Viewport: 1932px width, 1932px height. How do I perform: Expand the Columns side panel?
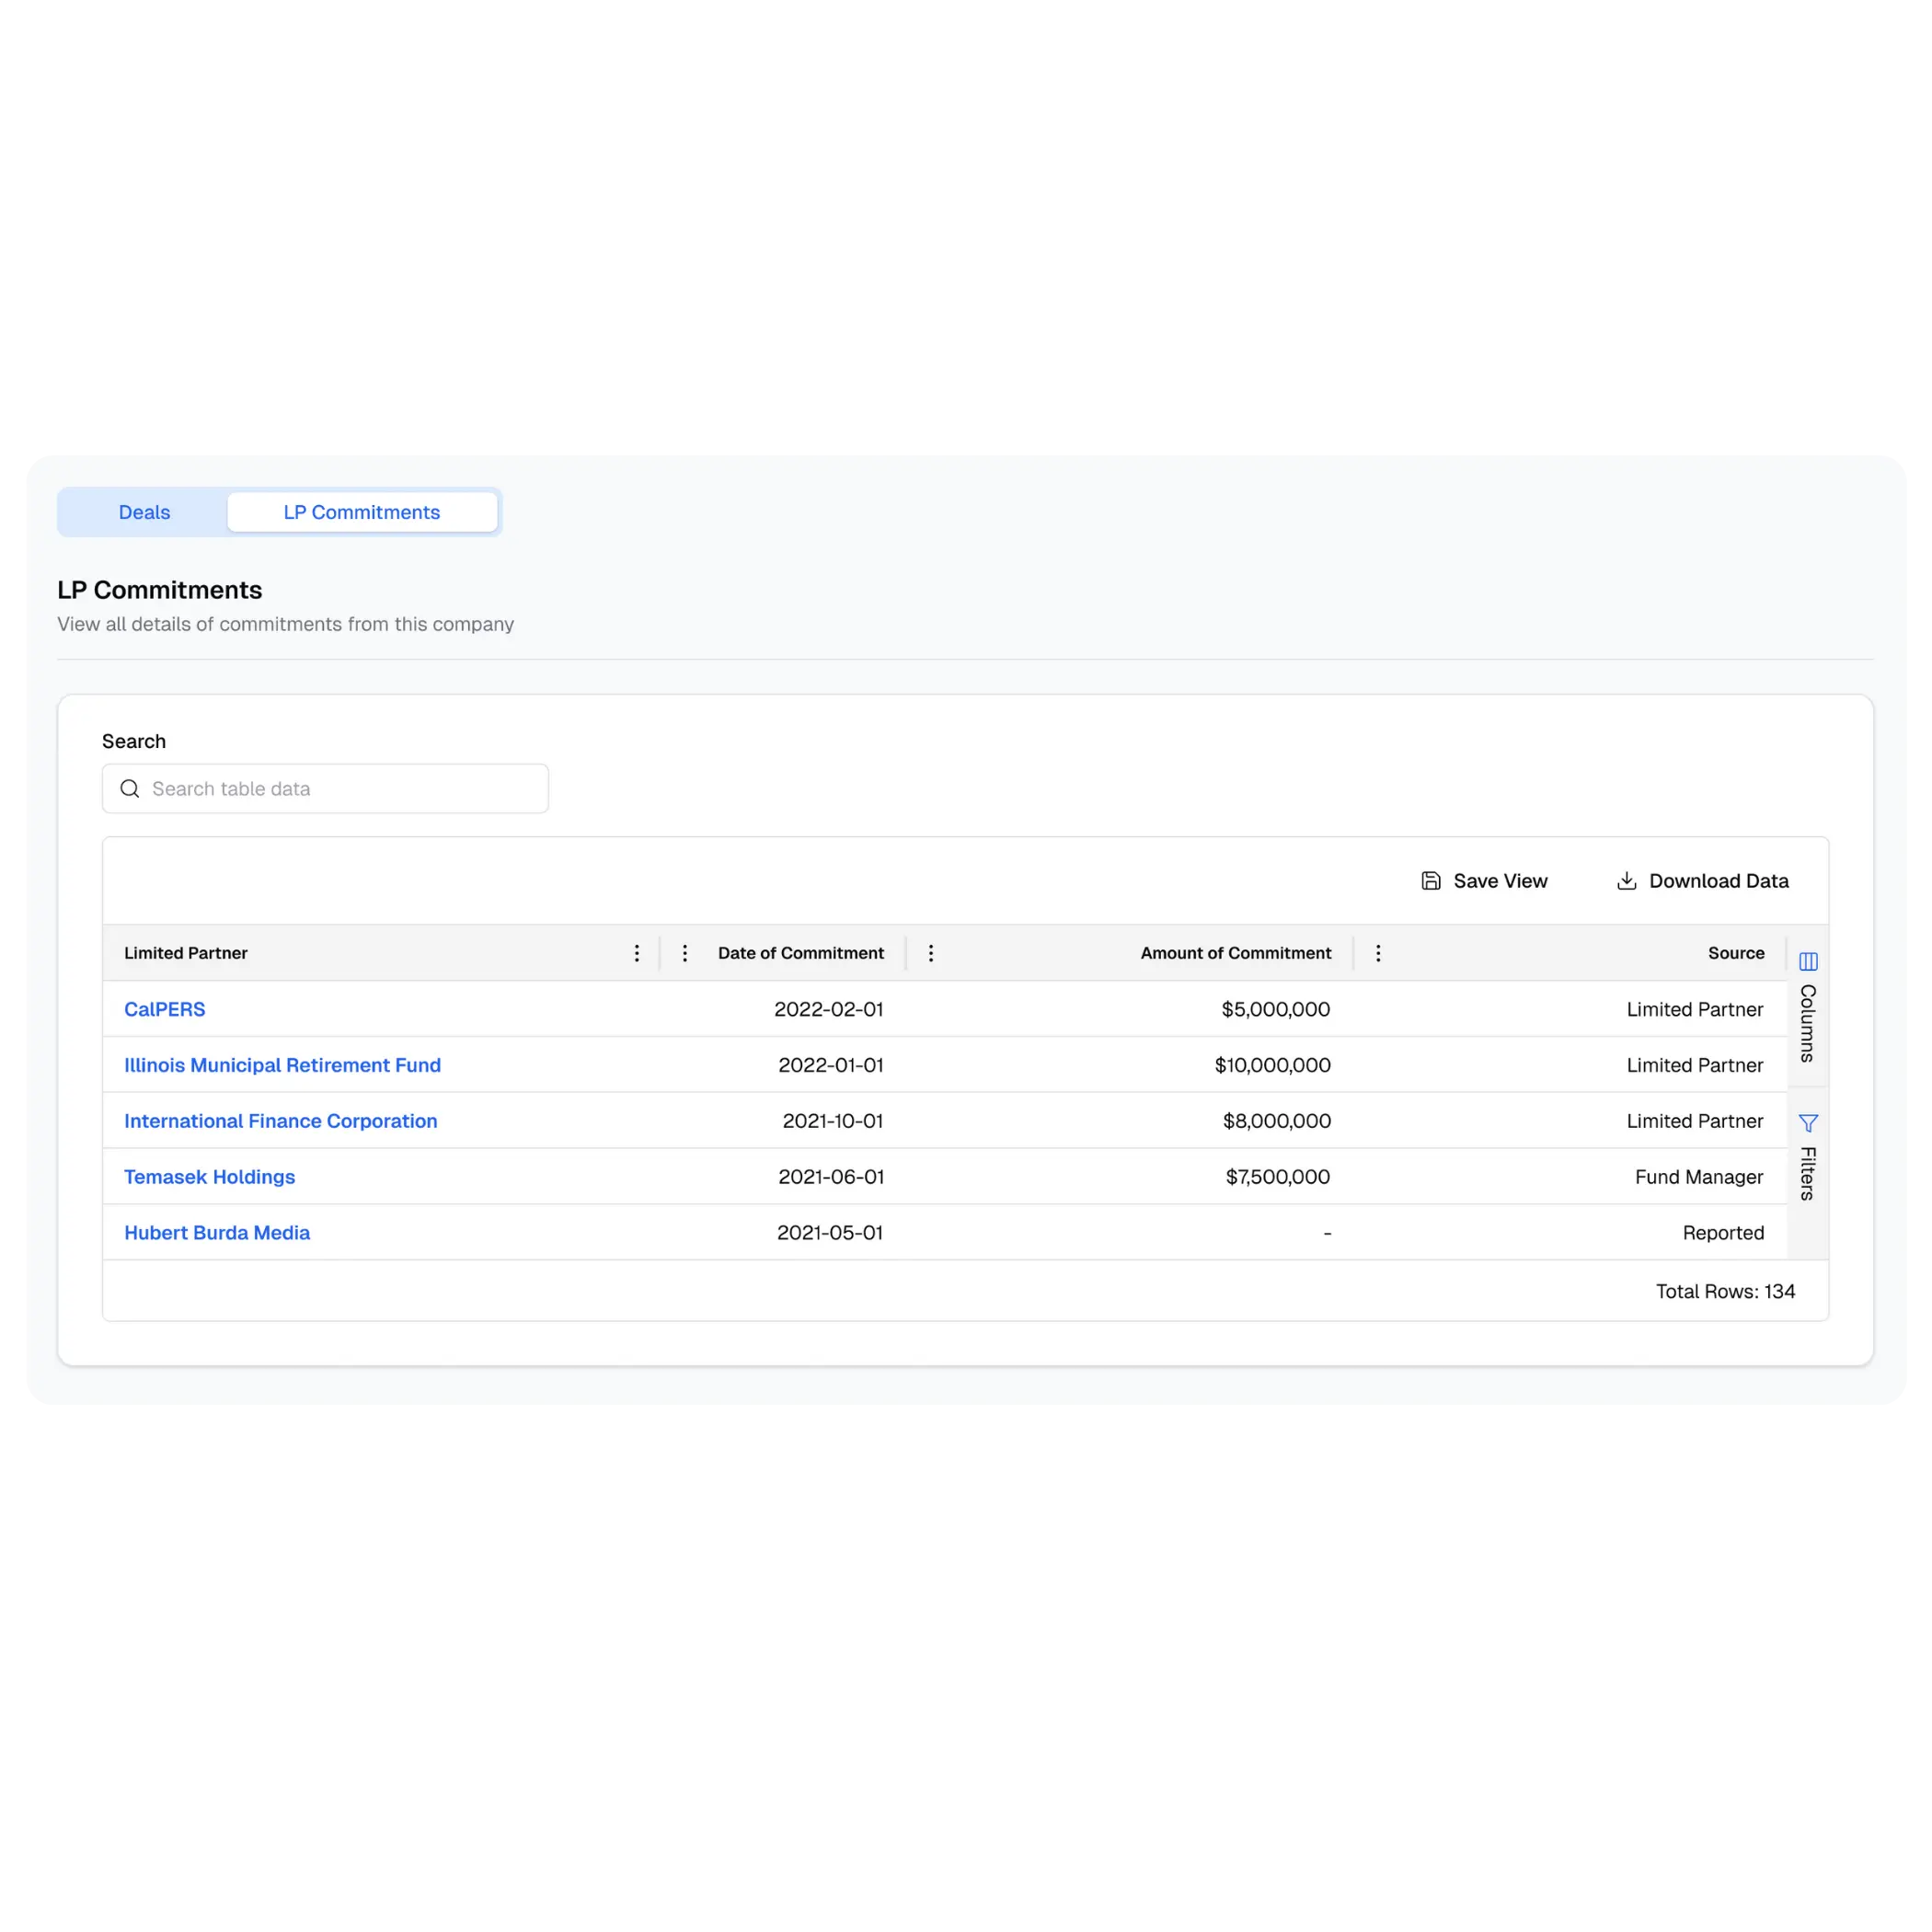coord(1808,1024)
